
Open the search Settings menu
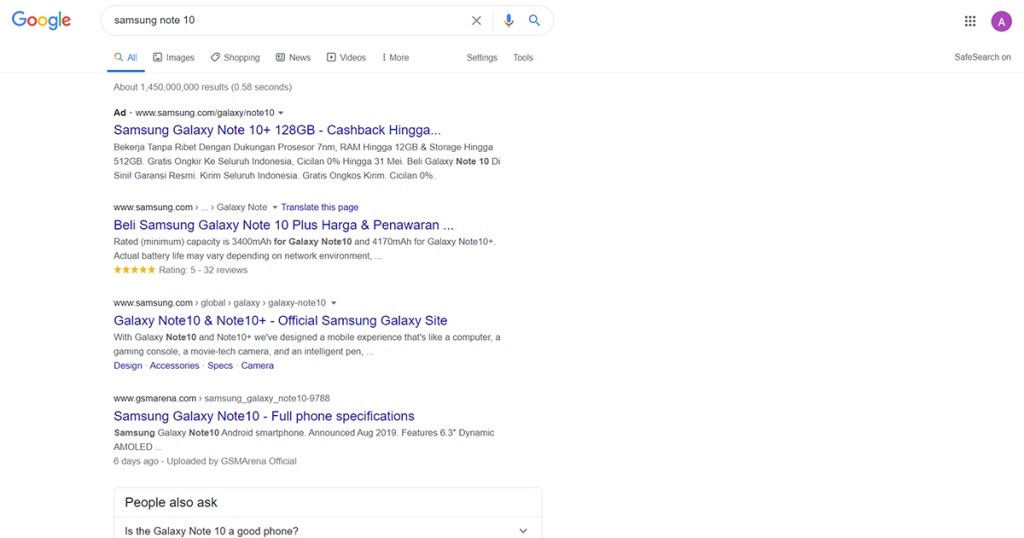482,58
